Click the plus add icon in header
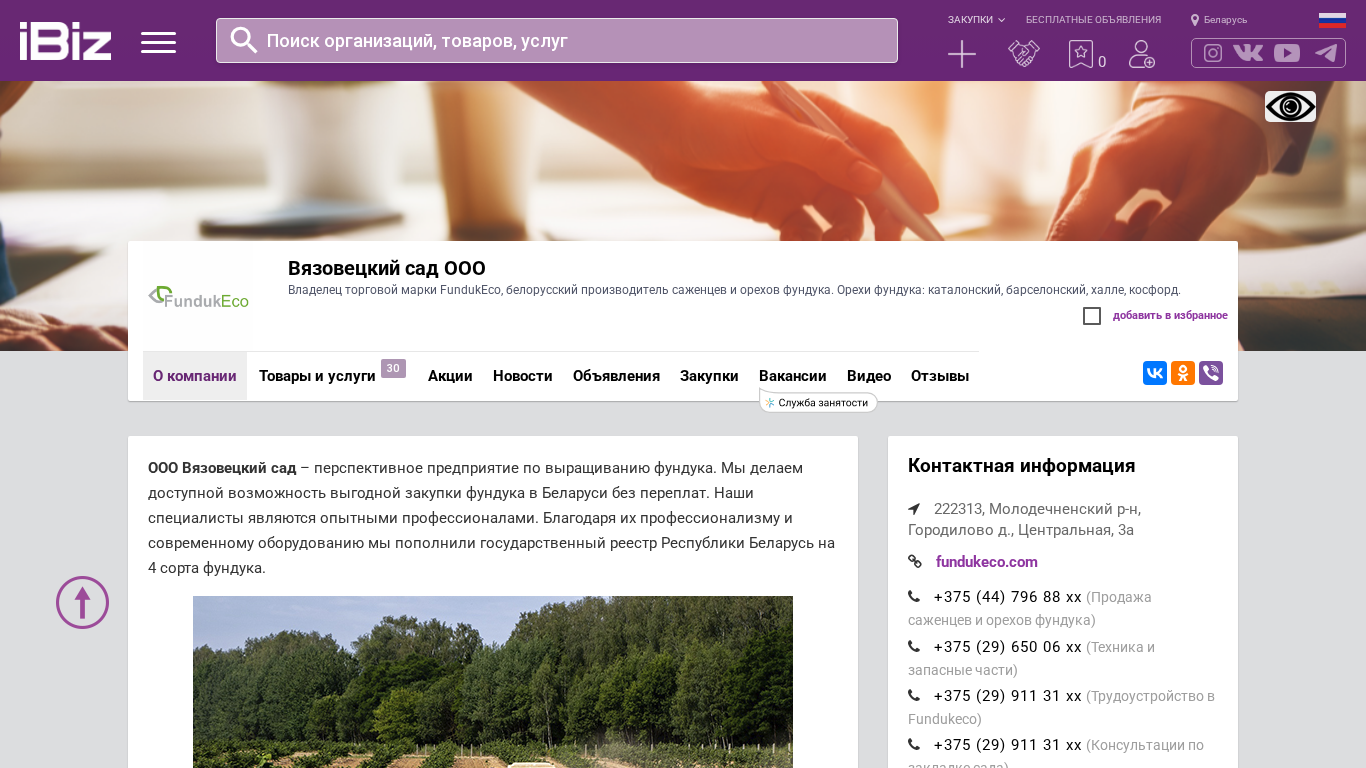 tap(962, 54)
